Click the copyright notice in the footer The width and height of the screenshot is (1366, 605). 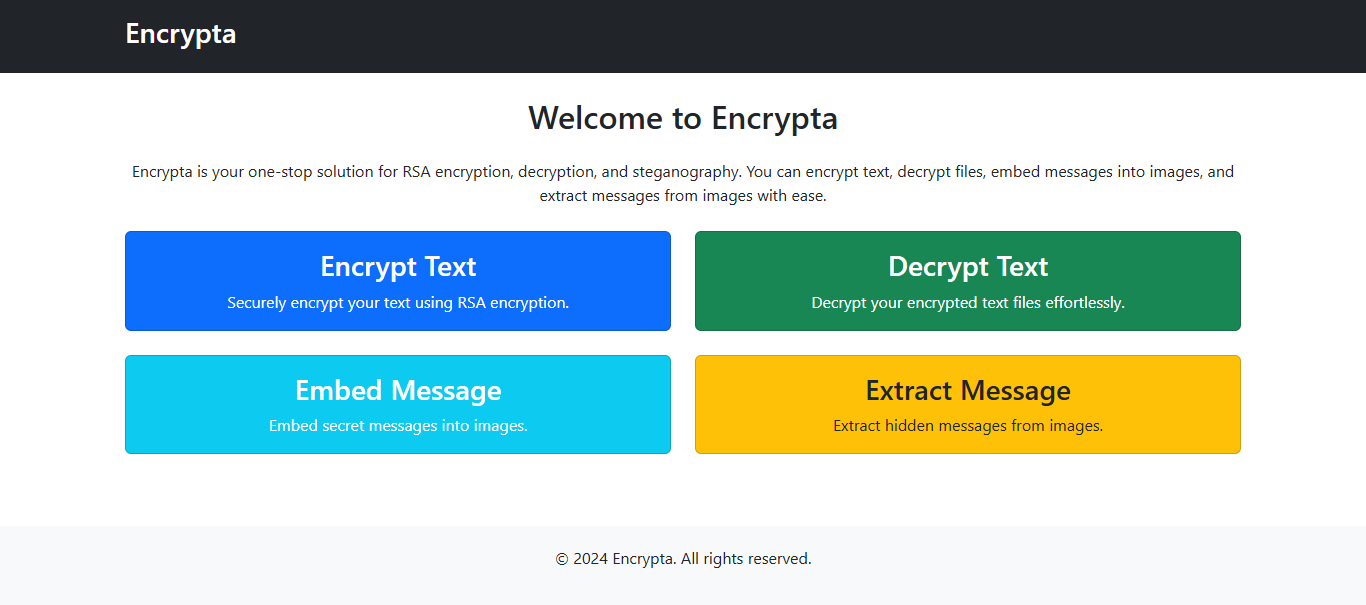click(683, 558)
